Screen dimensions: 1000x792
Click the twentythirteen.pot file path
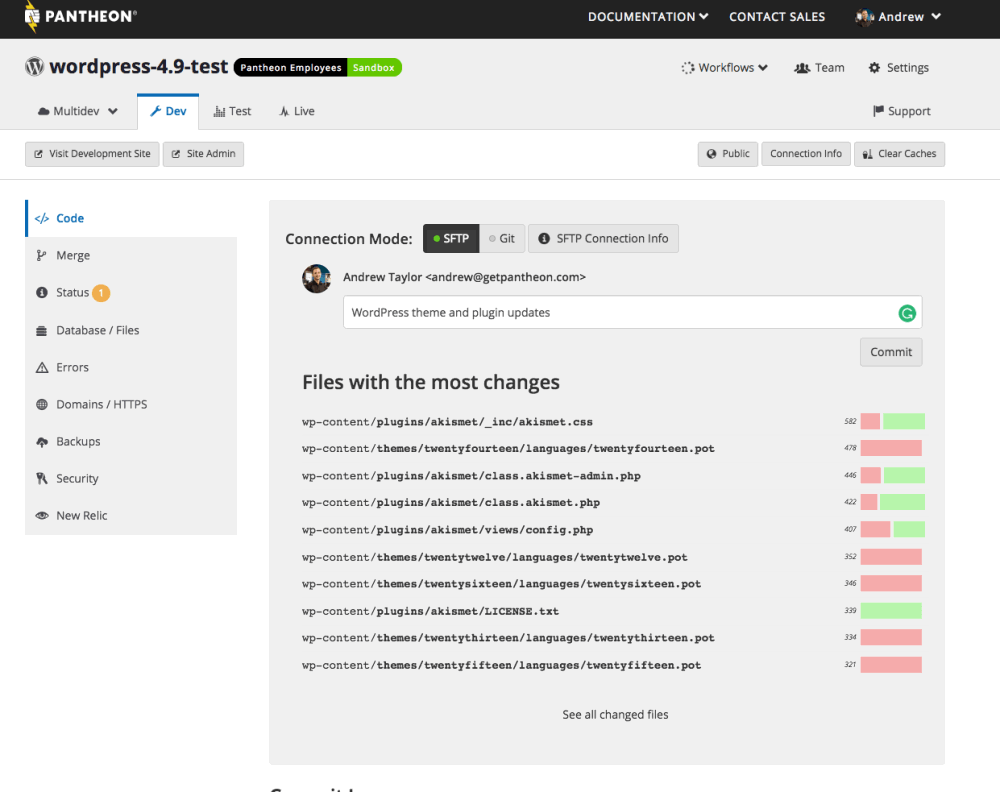coord(508,638)
